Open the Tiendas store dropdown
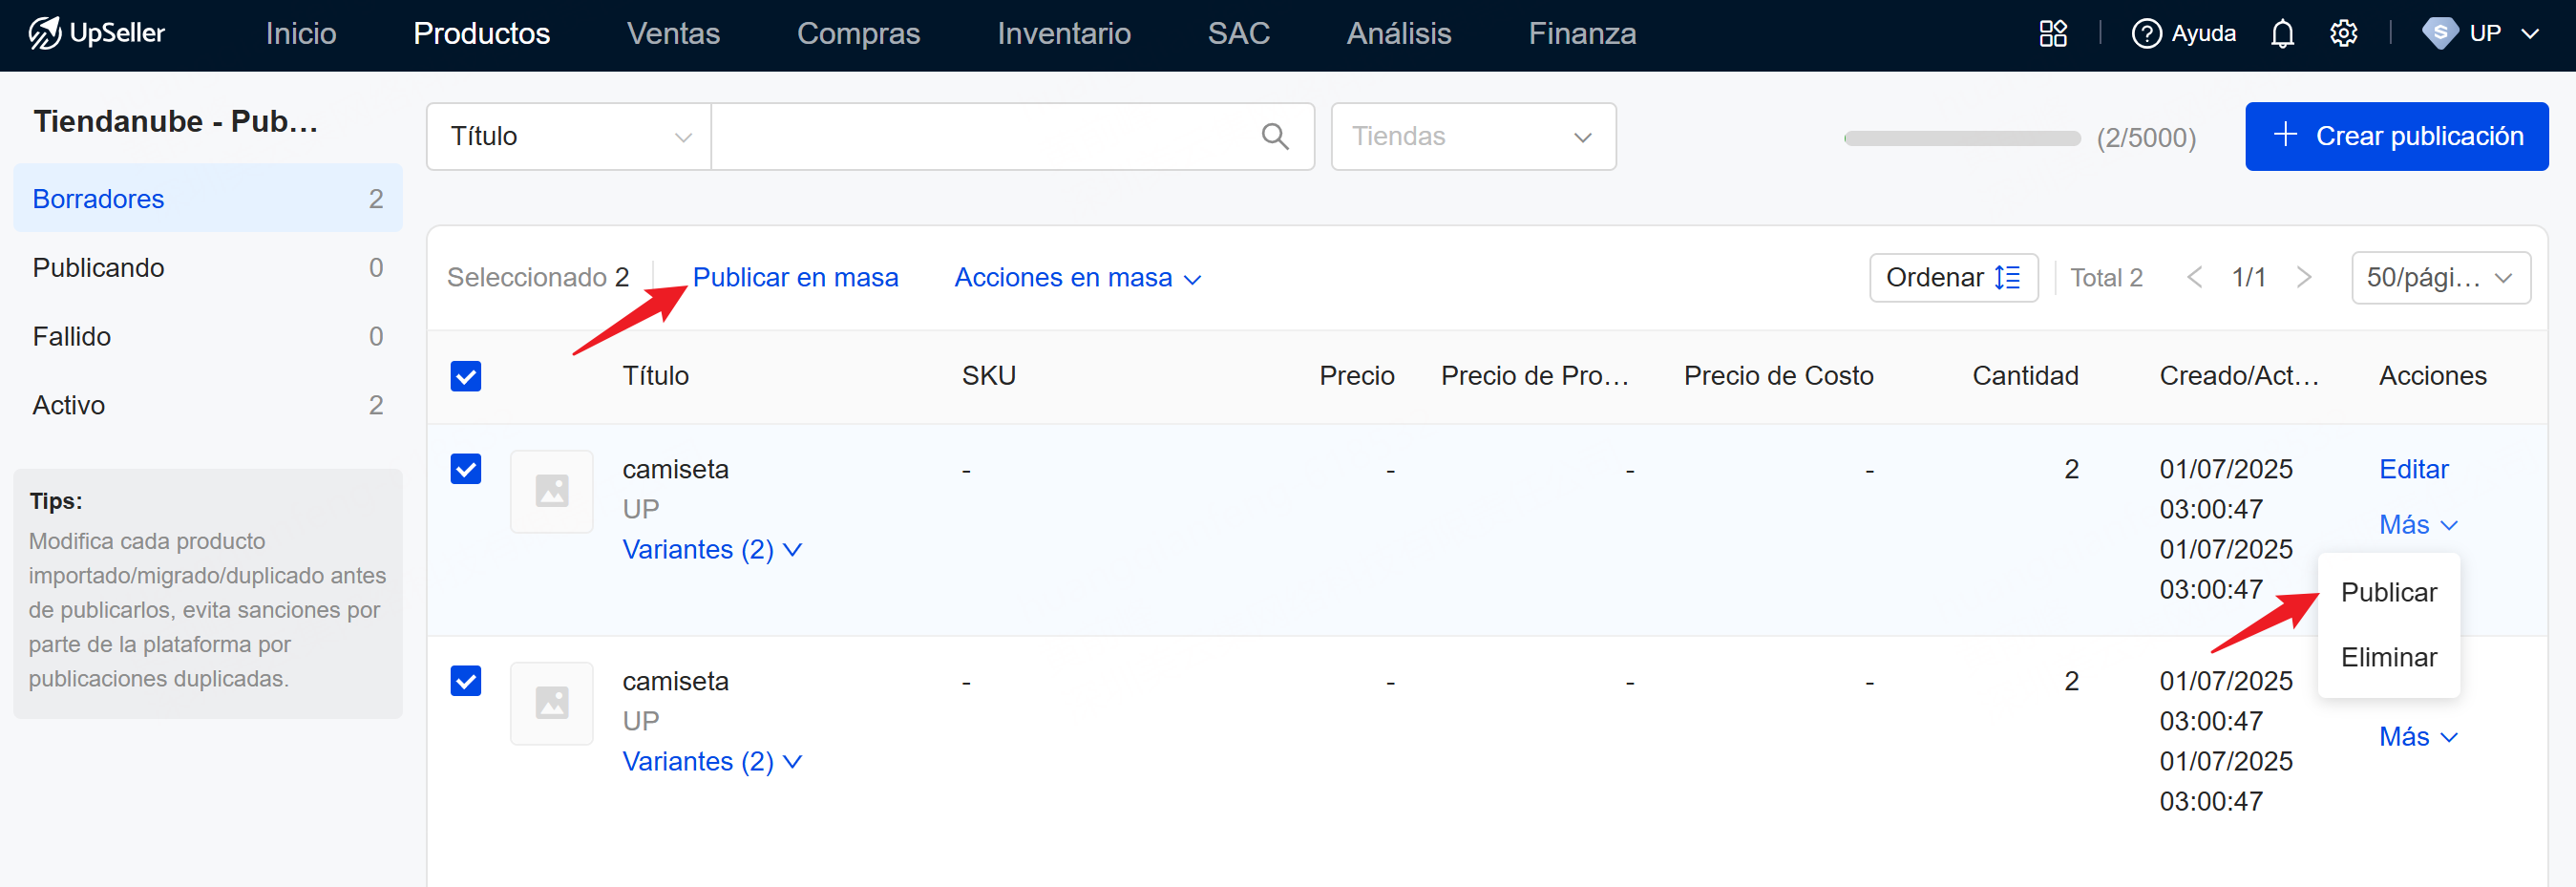Screen dimensions: 2576x887 click(x=1472, y=136)
